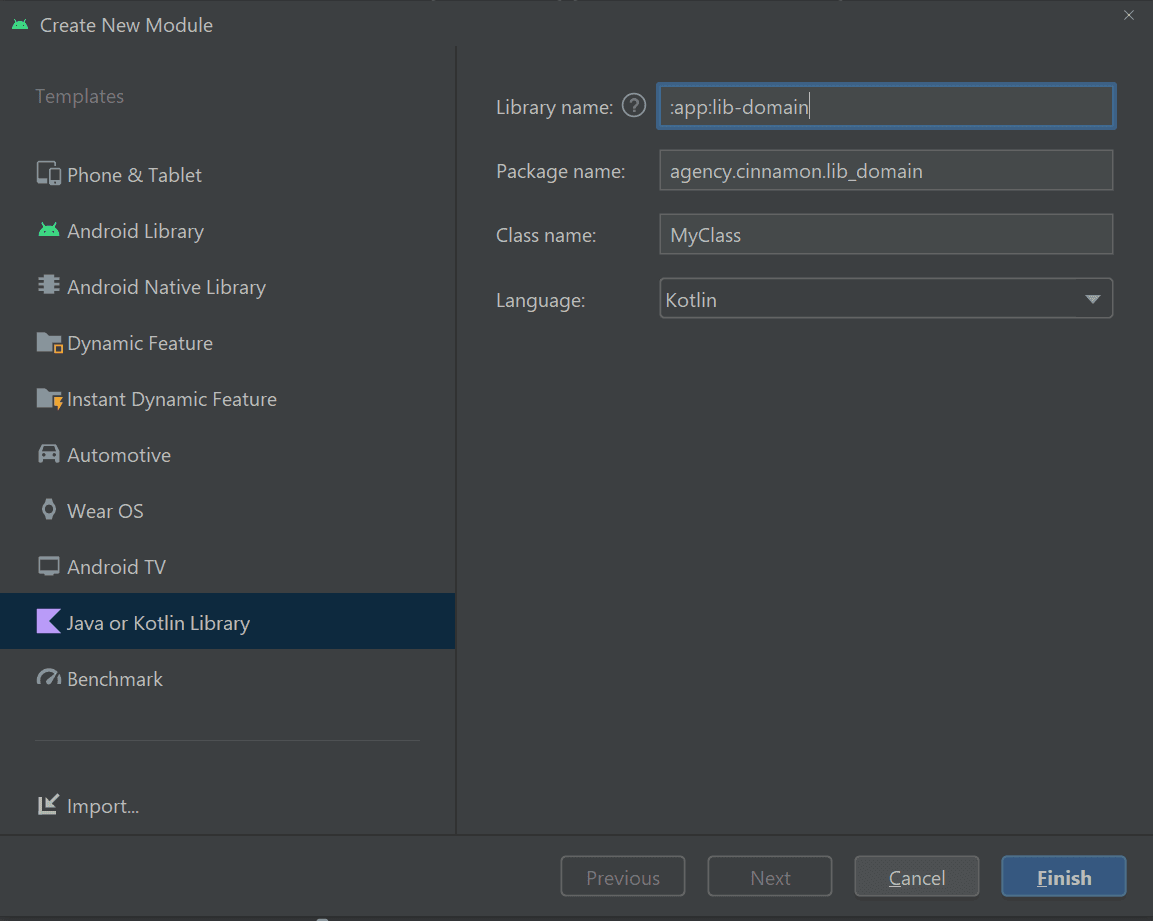1153x921 pixels.
Task: Click the Phone & Tablet template icon
Action: pos(49,174)
